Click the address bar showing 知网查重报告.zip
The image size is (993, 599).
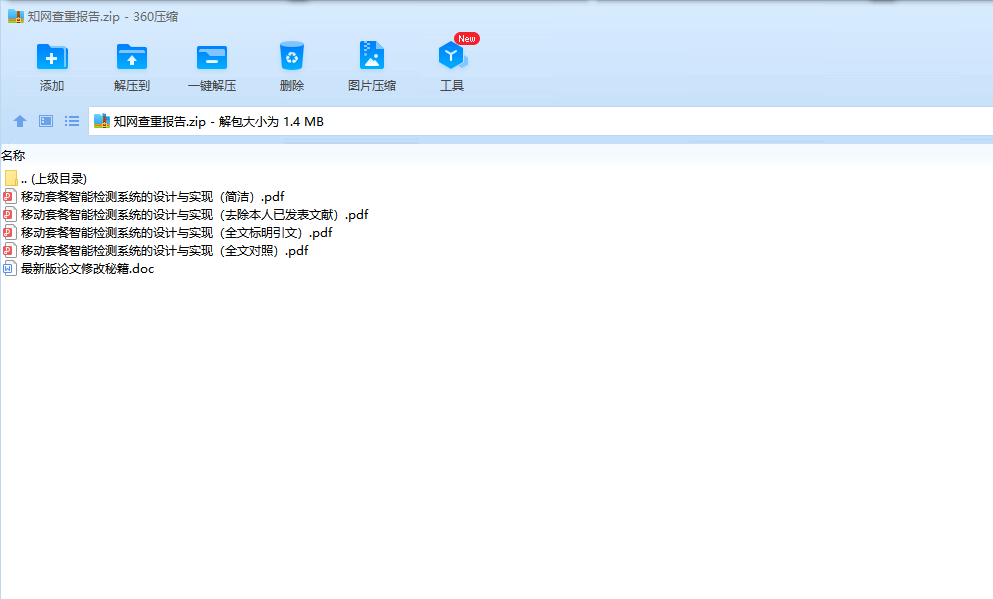[x=540, y=121]
